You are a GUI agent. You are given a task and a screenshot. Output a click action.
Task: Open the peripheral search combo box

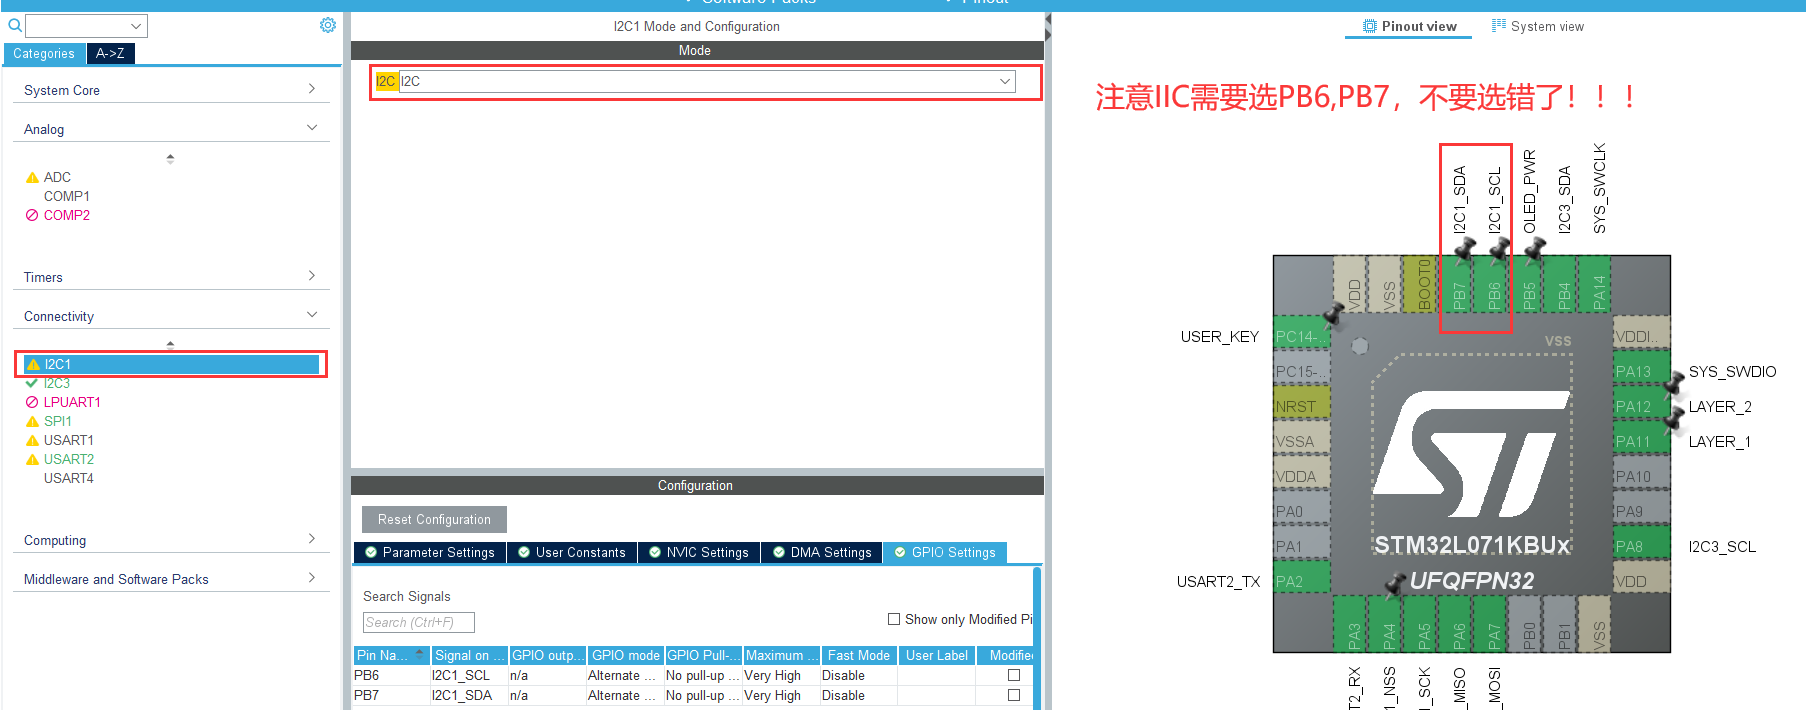pyautogui.click(x=86, y=26)
